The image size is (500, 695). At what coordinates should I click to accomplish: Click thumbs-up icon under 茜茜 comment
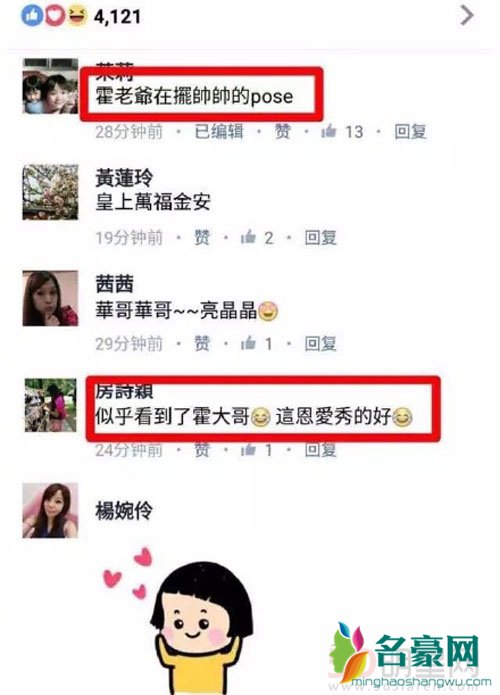[248, 343]
